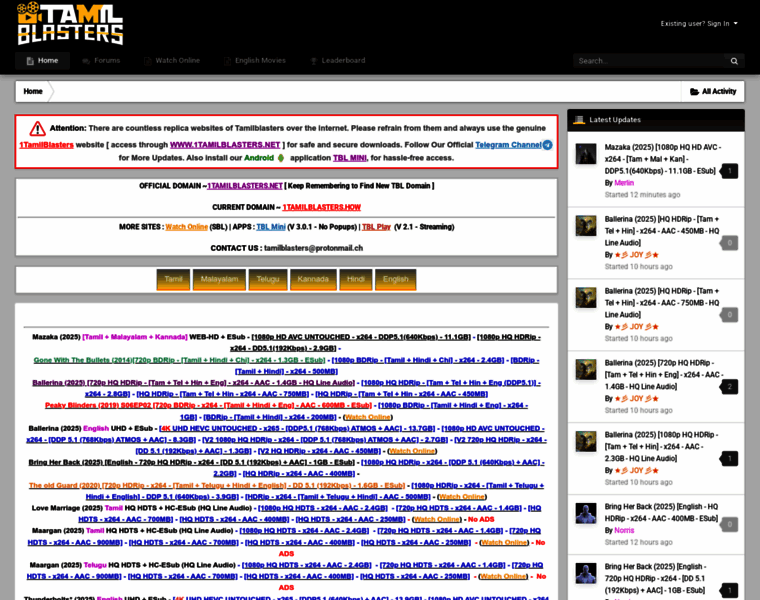760x600 pixels.
Task: Click avatar of Ballerina 450MB topic
Action: tap(586, 226)
